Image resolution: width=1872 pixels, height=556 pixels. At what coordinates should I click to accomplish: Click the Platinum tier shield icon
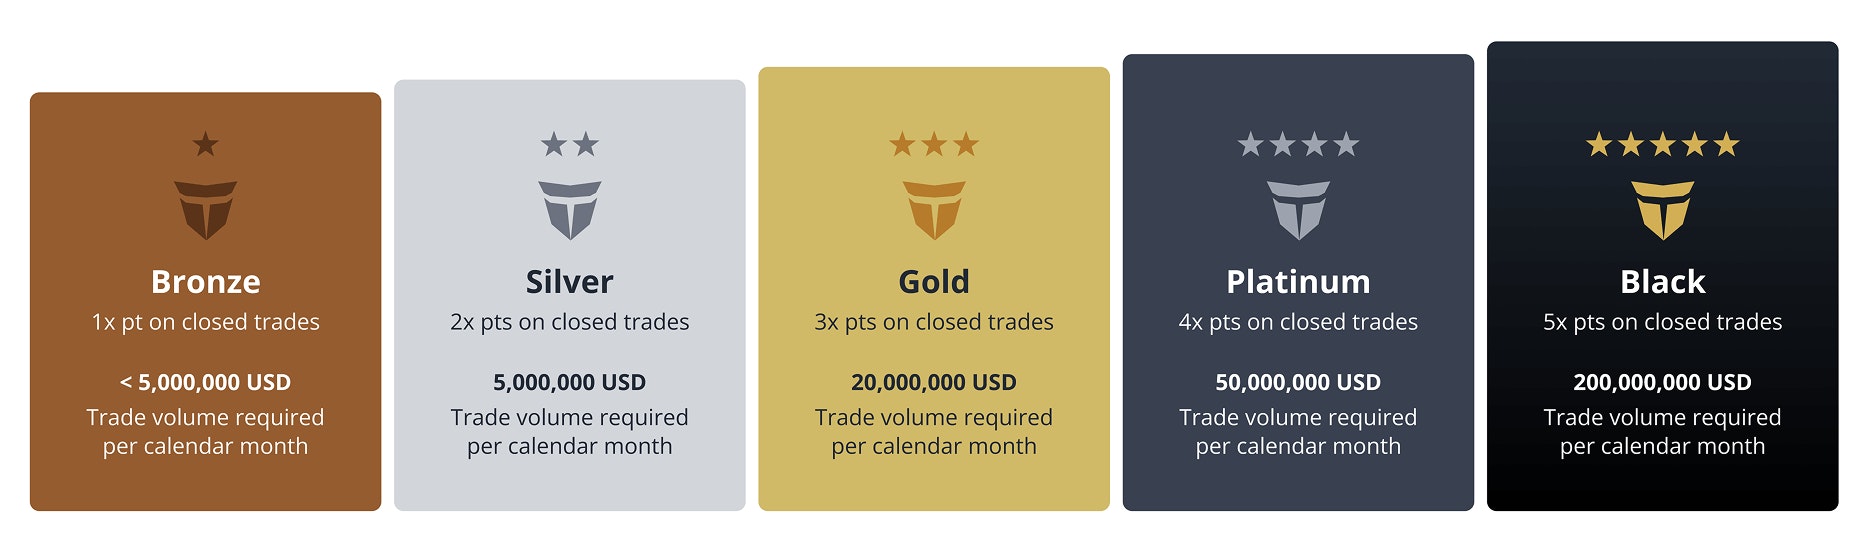click(x=1298, y=210)
